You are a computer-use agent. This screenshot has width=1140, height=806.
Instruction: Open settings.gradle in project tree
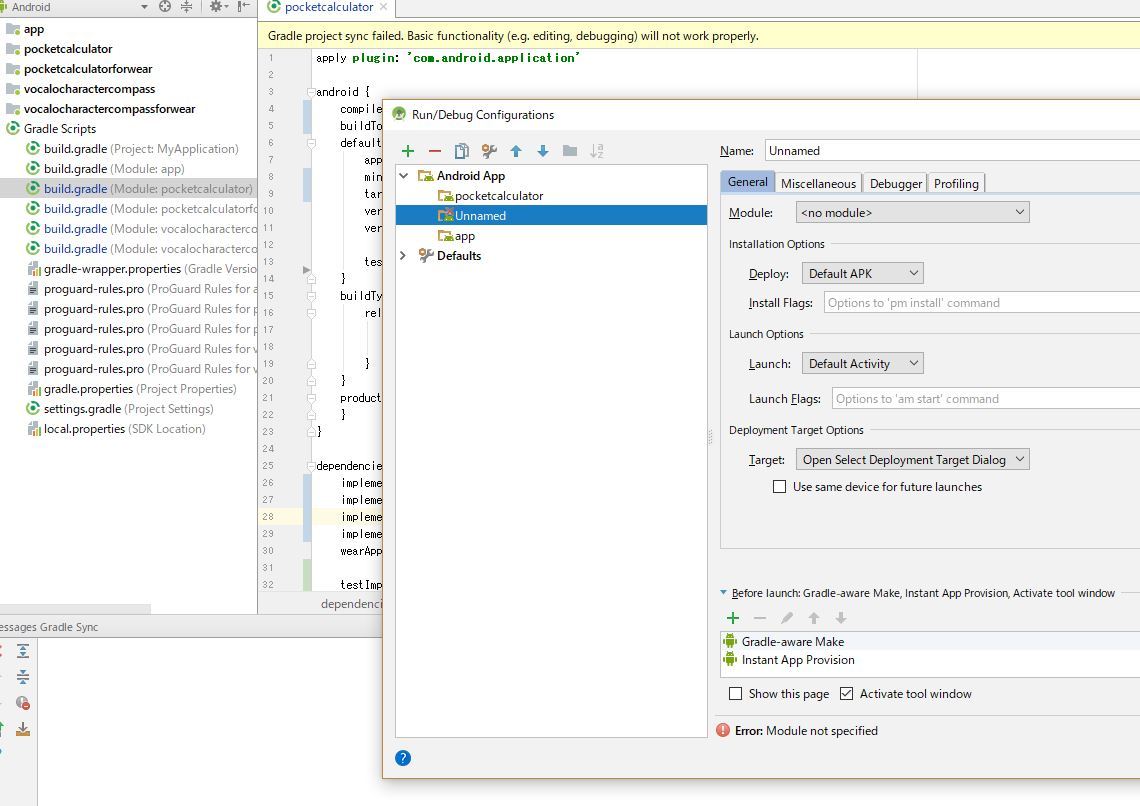pos(82,409)
